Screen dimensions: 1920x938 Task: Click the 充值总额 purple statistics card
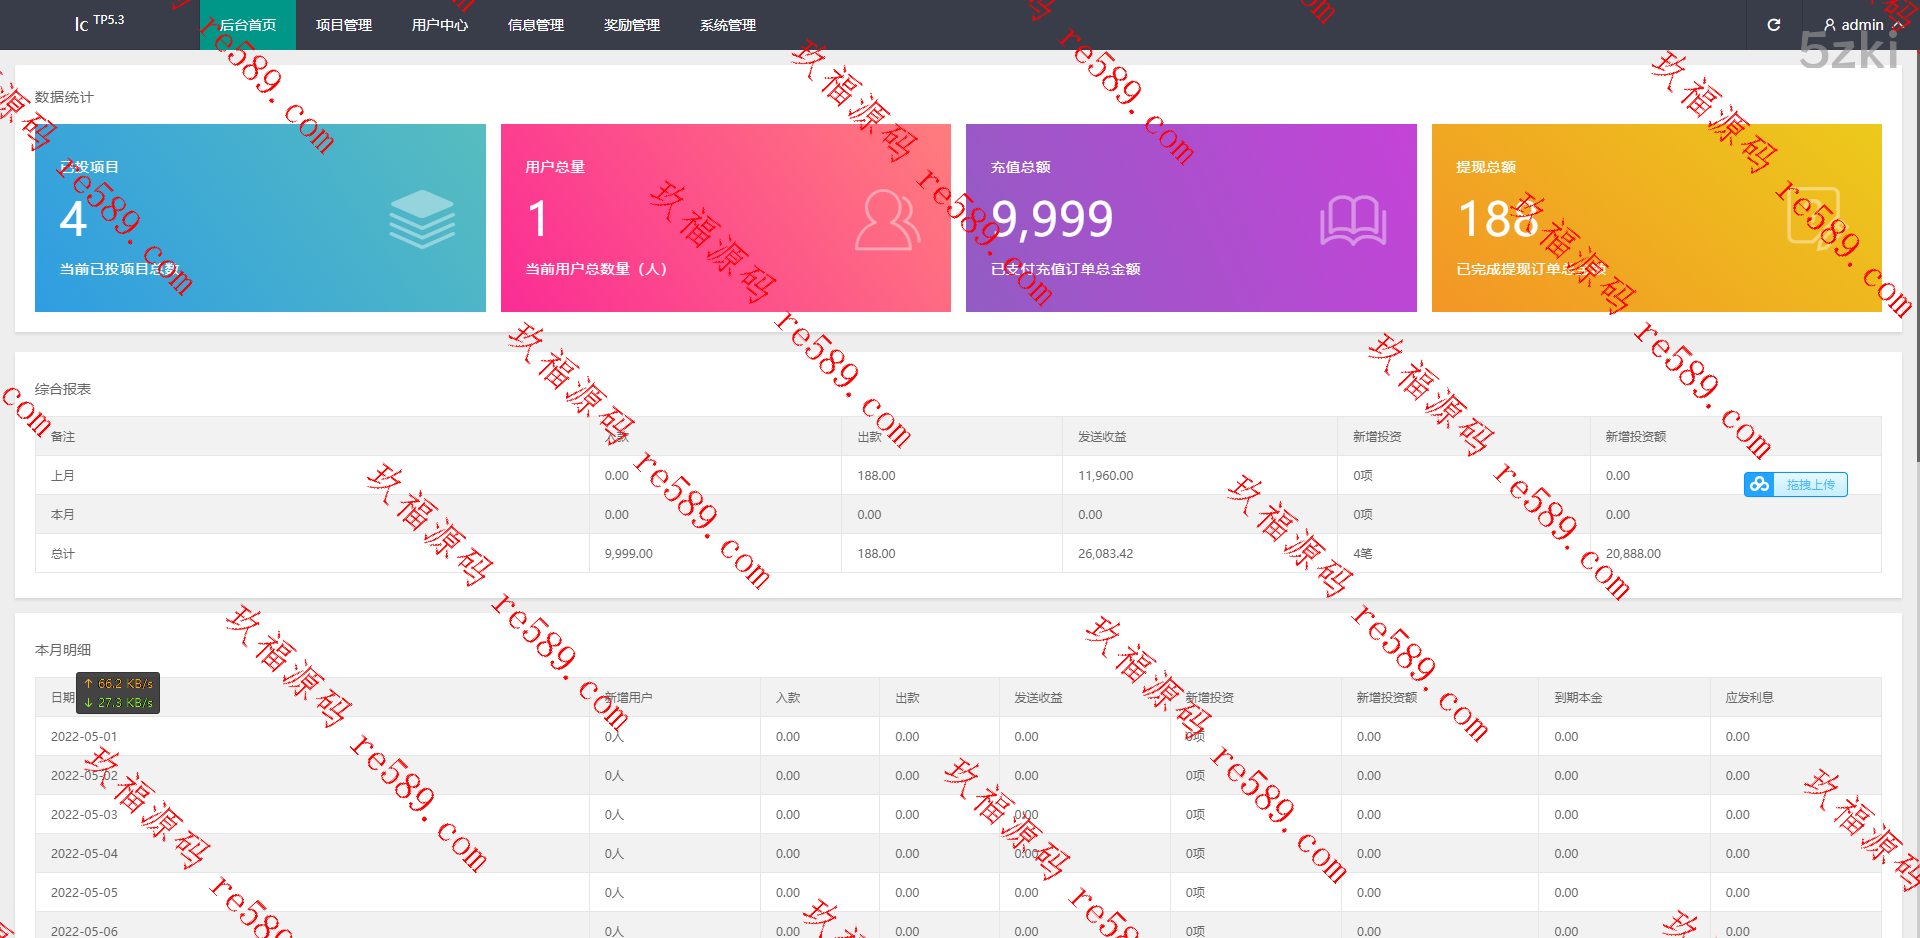1190,218
